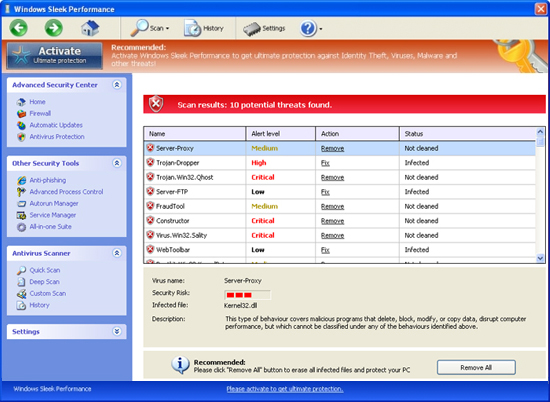This screenshot has height=402, width=550.
Task: Open the Automatic Updates link
Action: coord(56,125)
